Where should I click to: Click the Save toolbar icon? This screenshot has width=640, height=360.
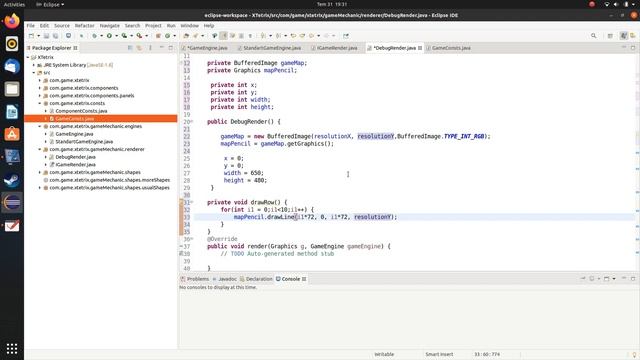(x=46, y=36)
